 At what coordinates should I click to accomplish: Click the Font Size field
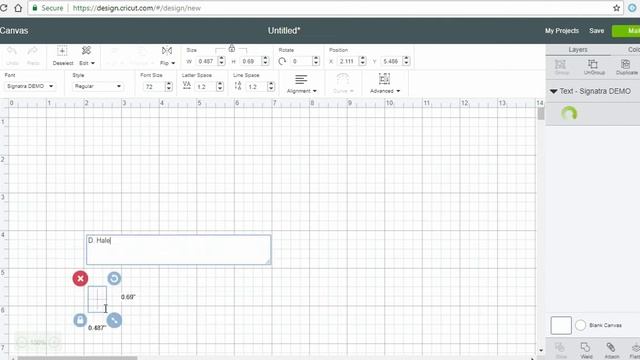coord(154,87)
